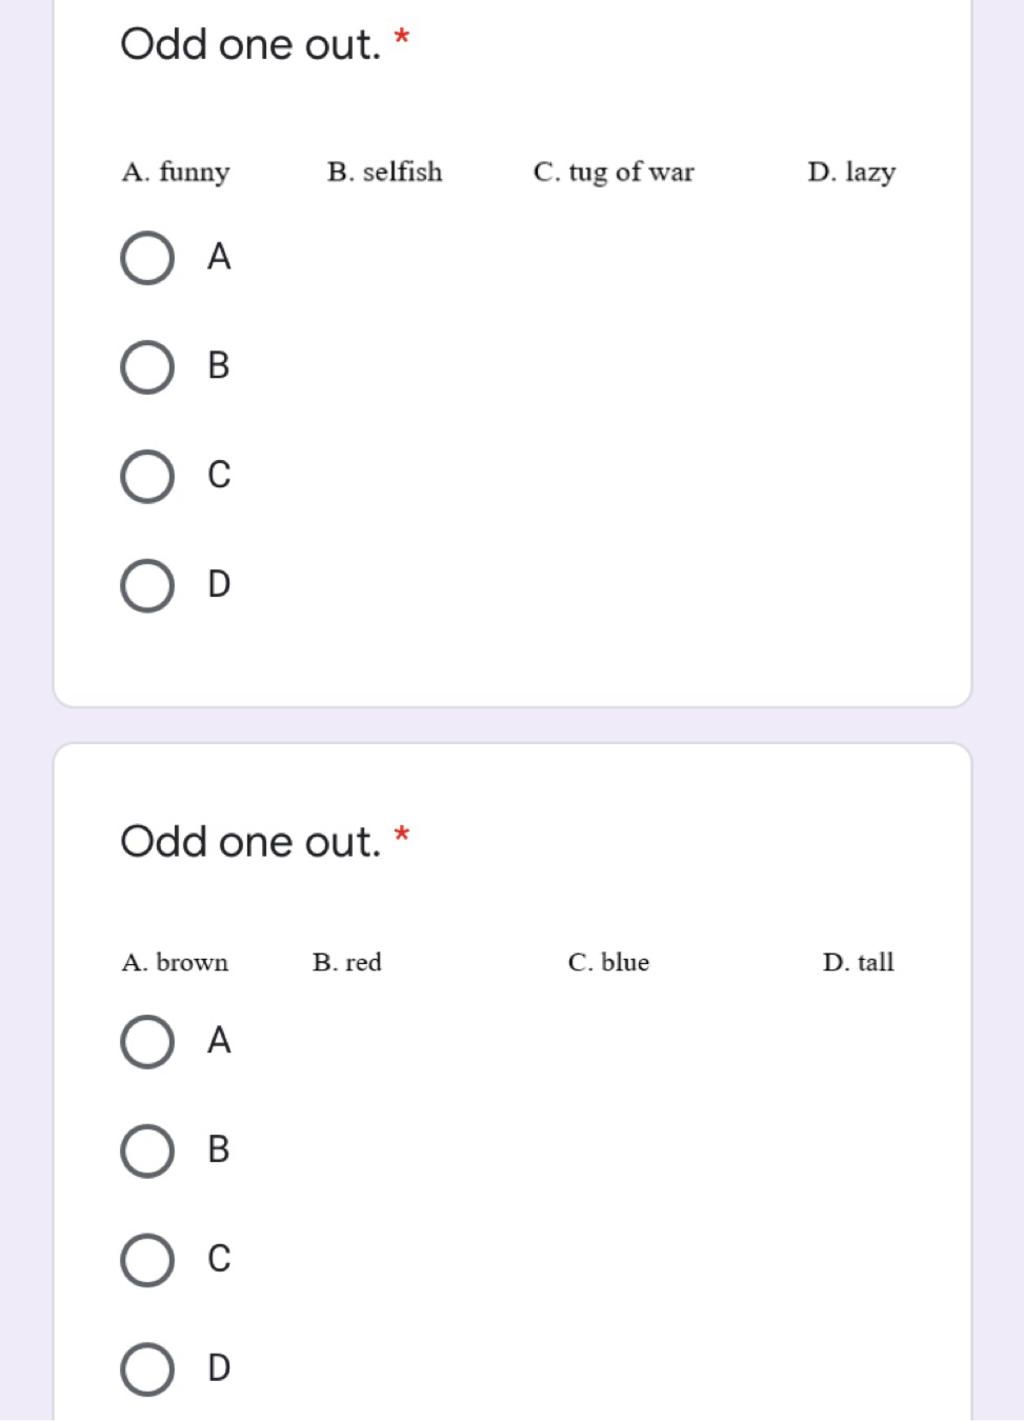The height and width of the screenshot is (1421, 1024).
Task: Select radio A in the funny/selfish question
Action: 147,258
